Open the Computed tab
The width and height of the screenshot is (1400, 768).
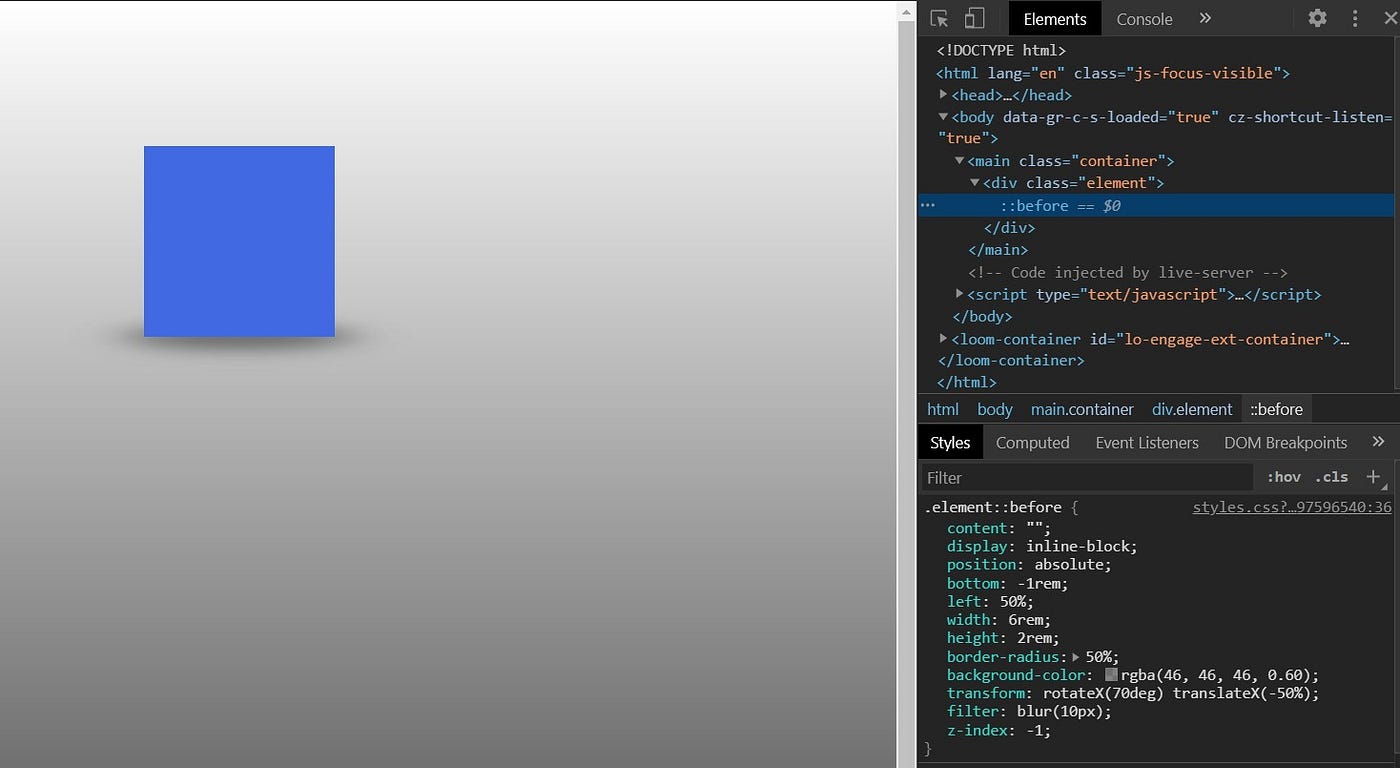tap(1032, 442)
